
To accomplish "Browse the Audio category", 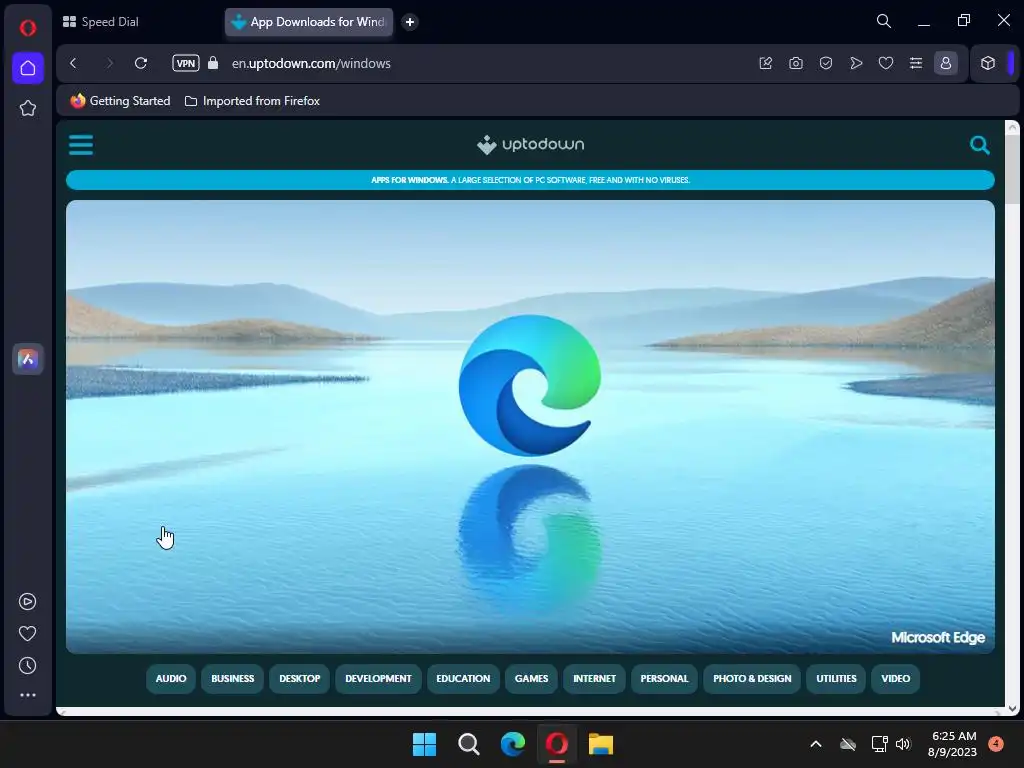I will [171, 679].
